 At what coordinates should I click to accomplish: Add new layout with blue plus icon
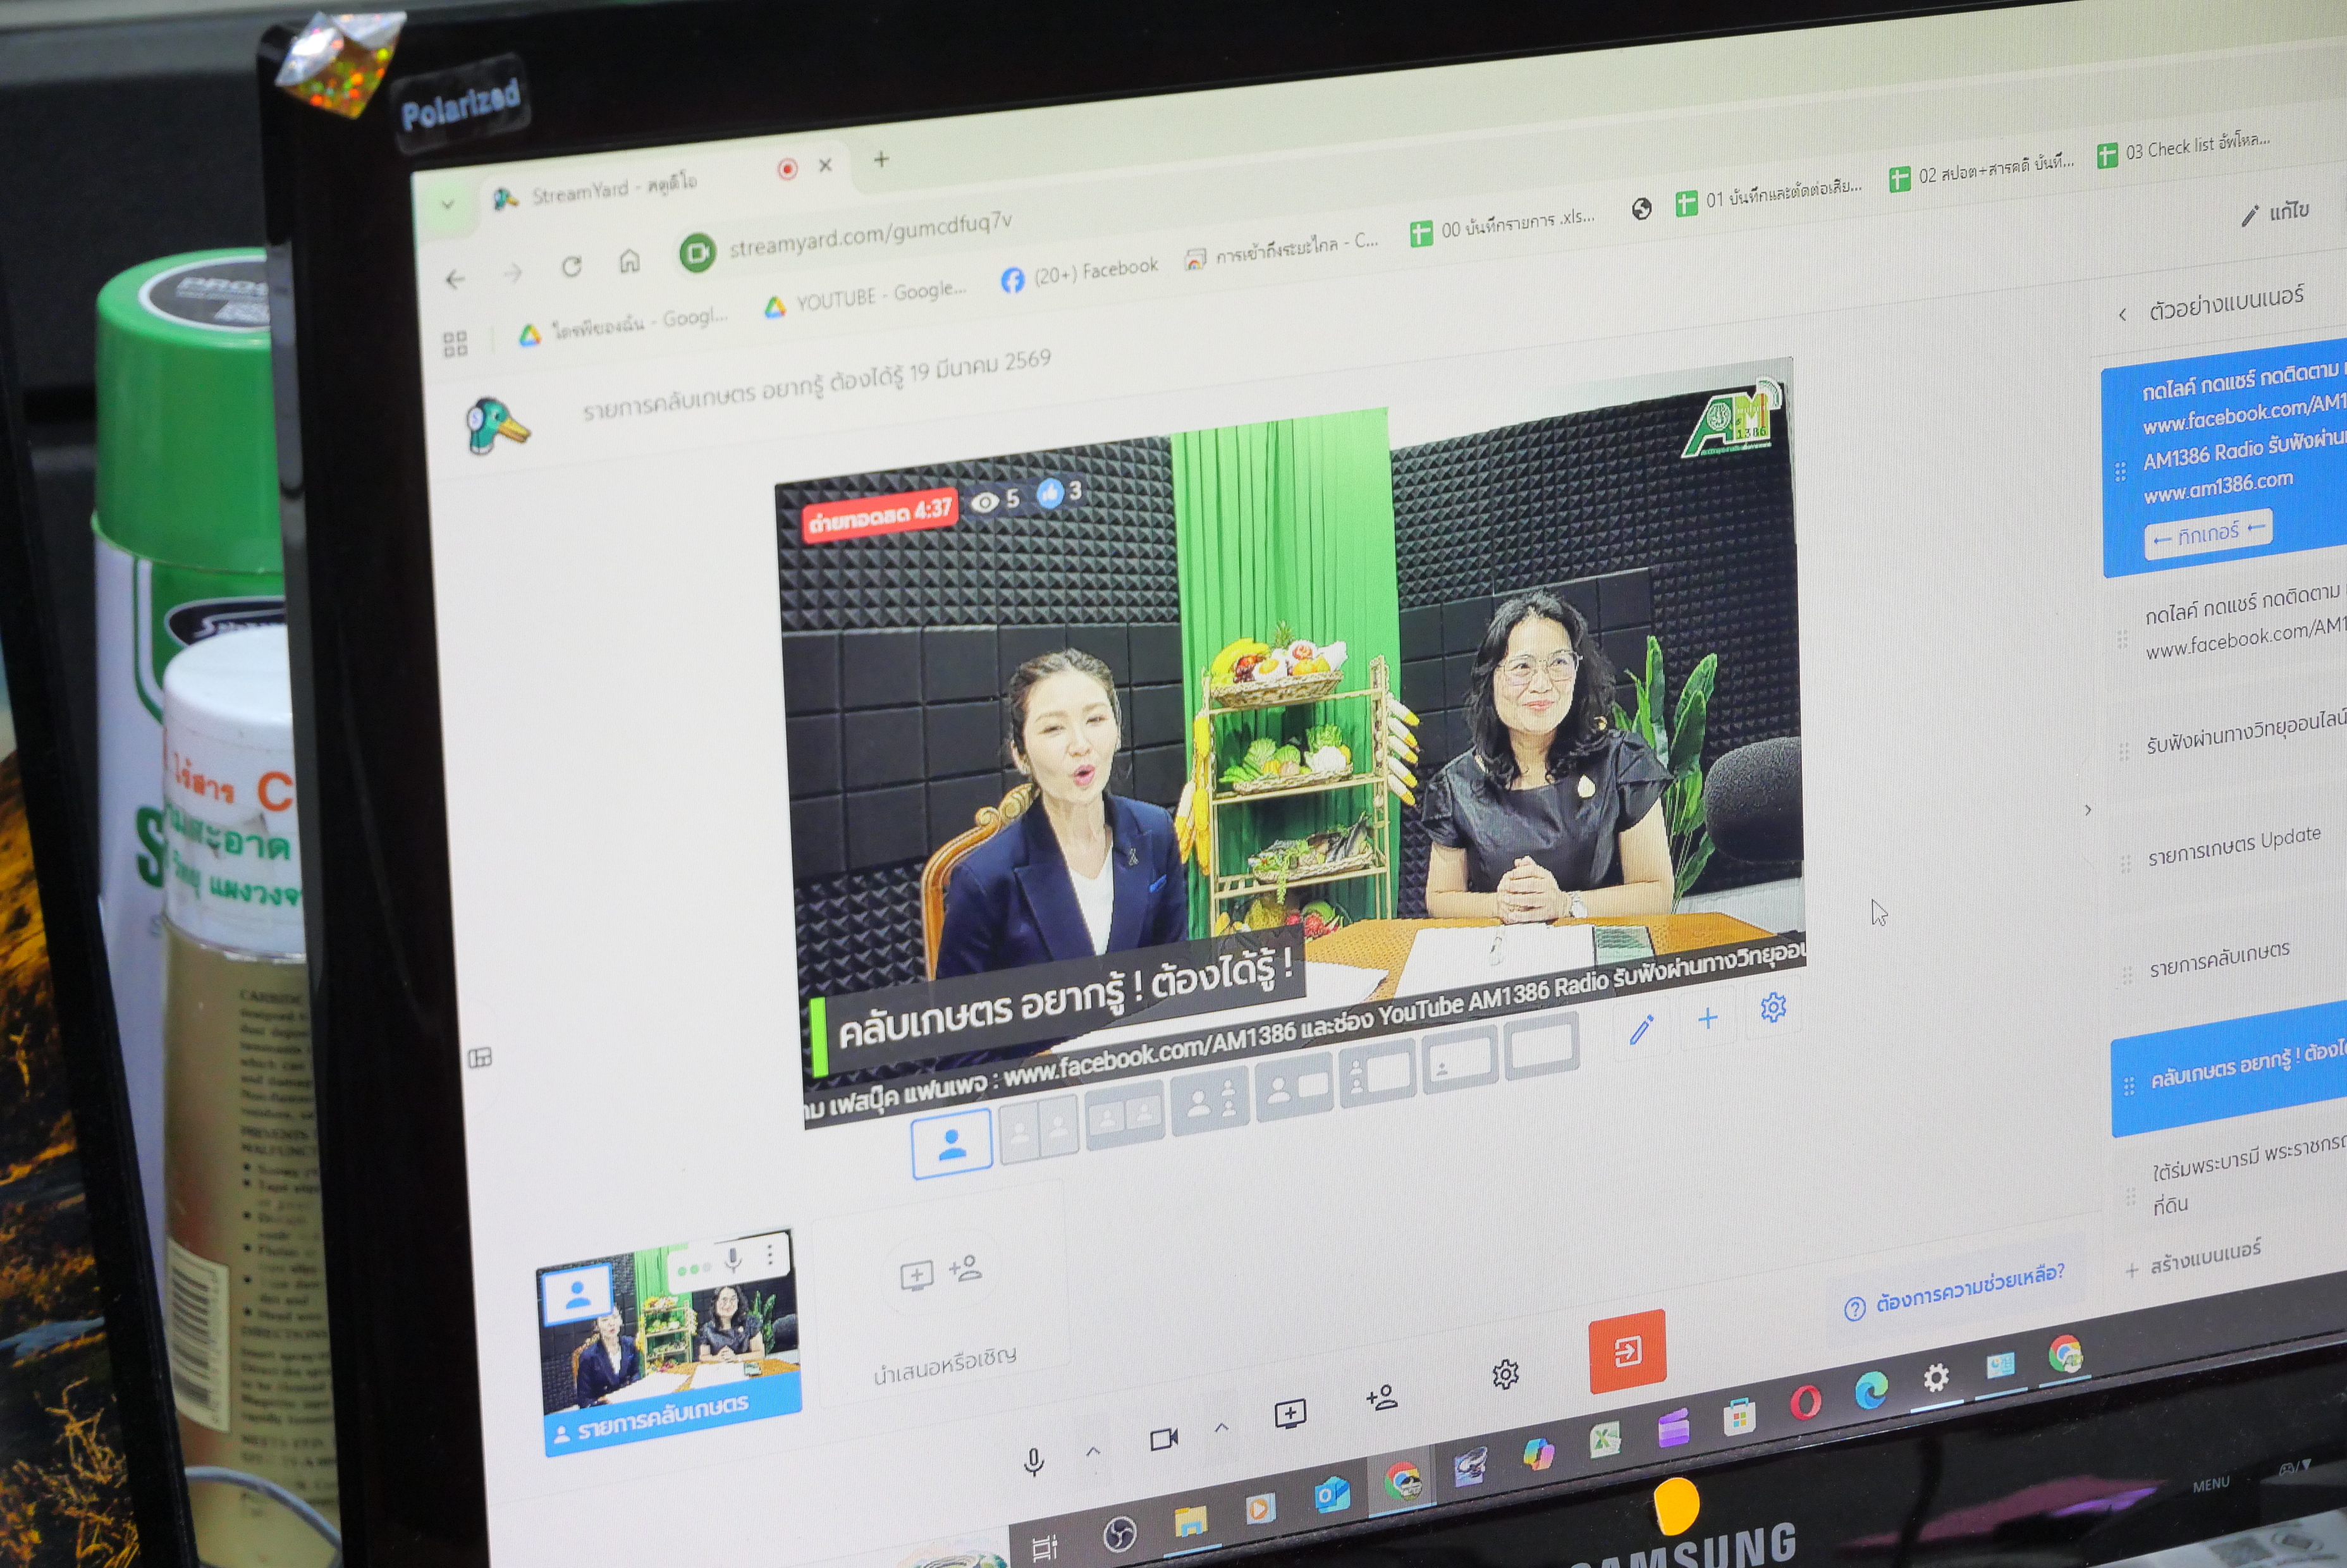(x=1708, y=1018)
